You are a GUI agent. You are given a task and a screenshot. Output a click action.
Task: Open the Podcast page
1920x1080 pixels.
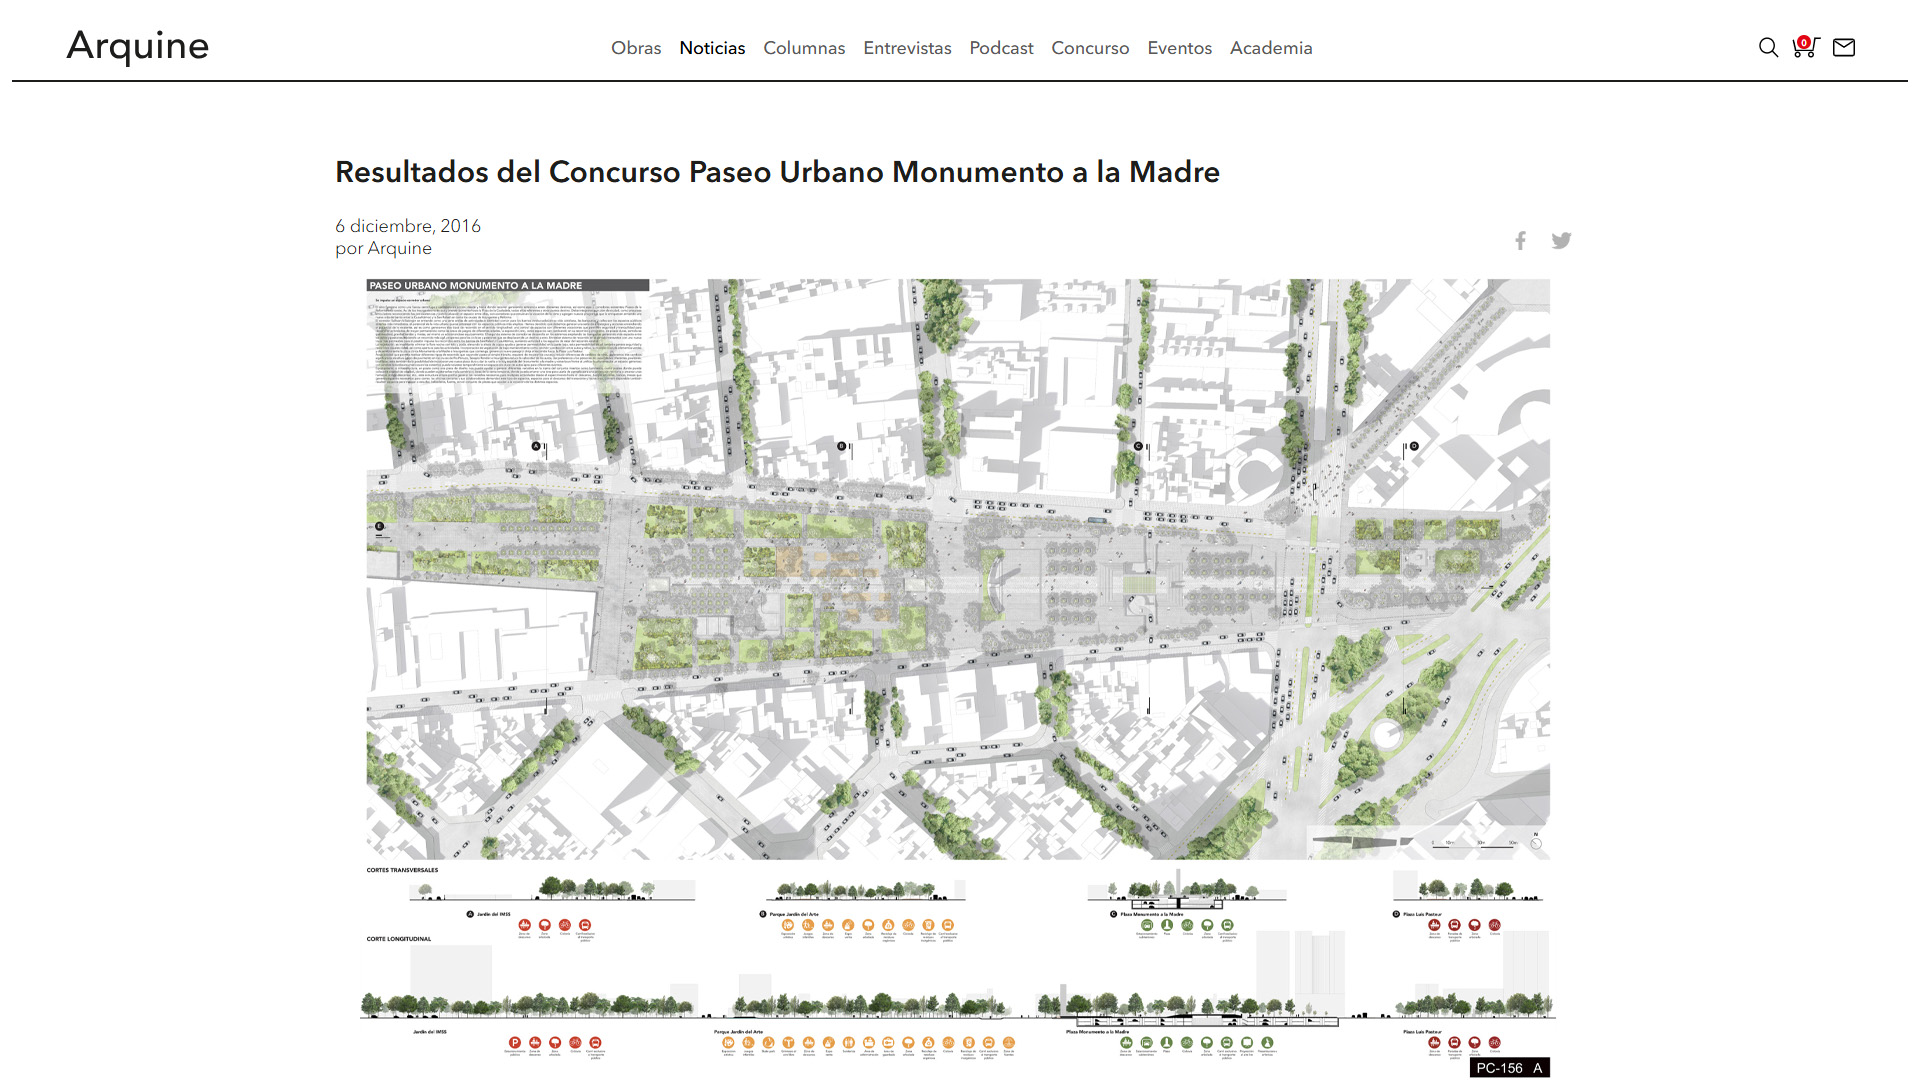[1001, 48]
